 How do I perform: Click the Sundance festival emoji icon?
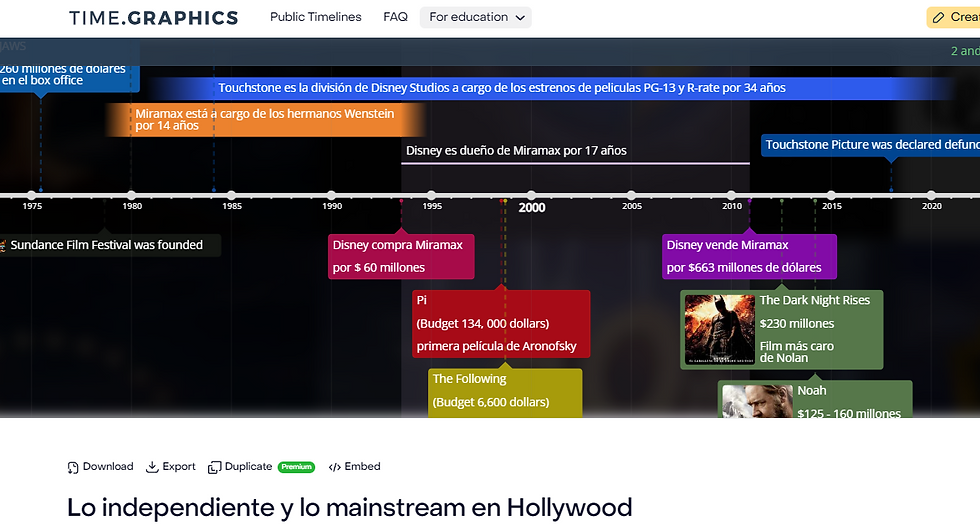pyautogui.click(x=2, y=245)
